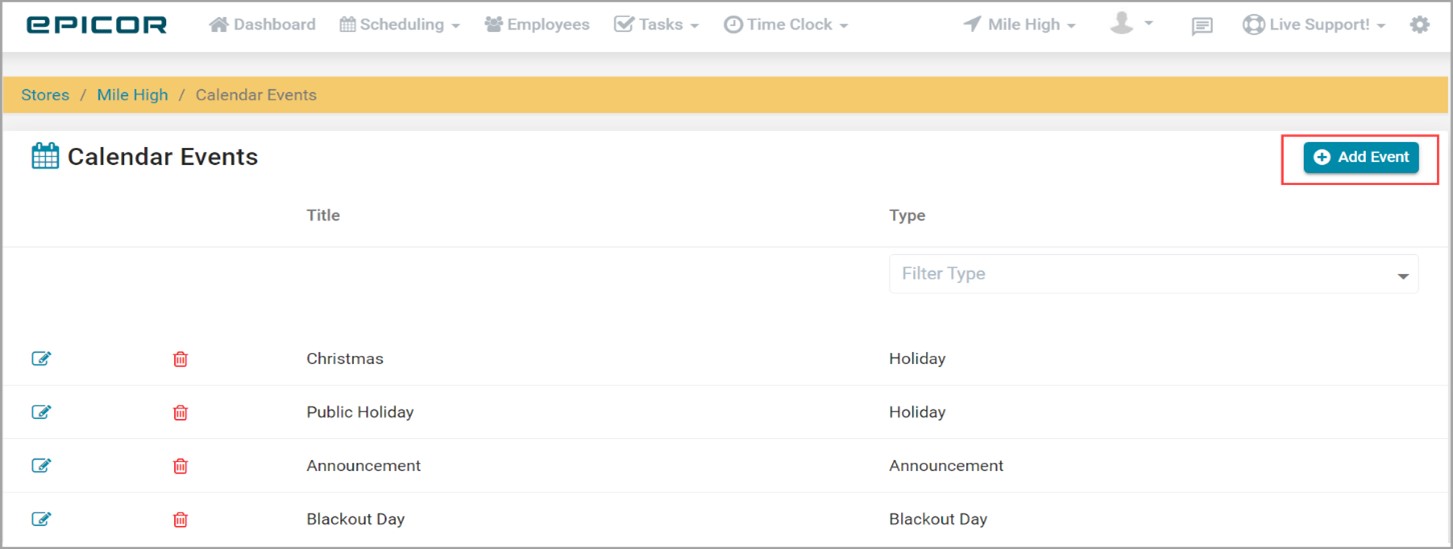This screenshot has width=1453, height=549.
Task: Click the Announcement type cell
Action: click(946, 465)
